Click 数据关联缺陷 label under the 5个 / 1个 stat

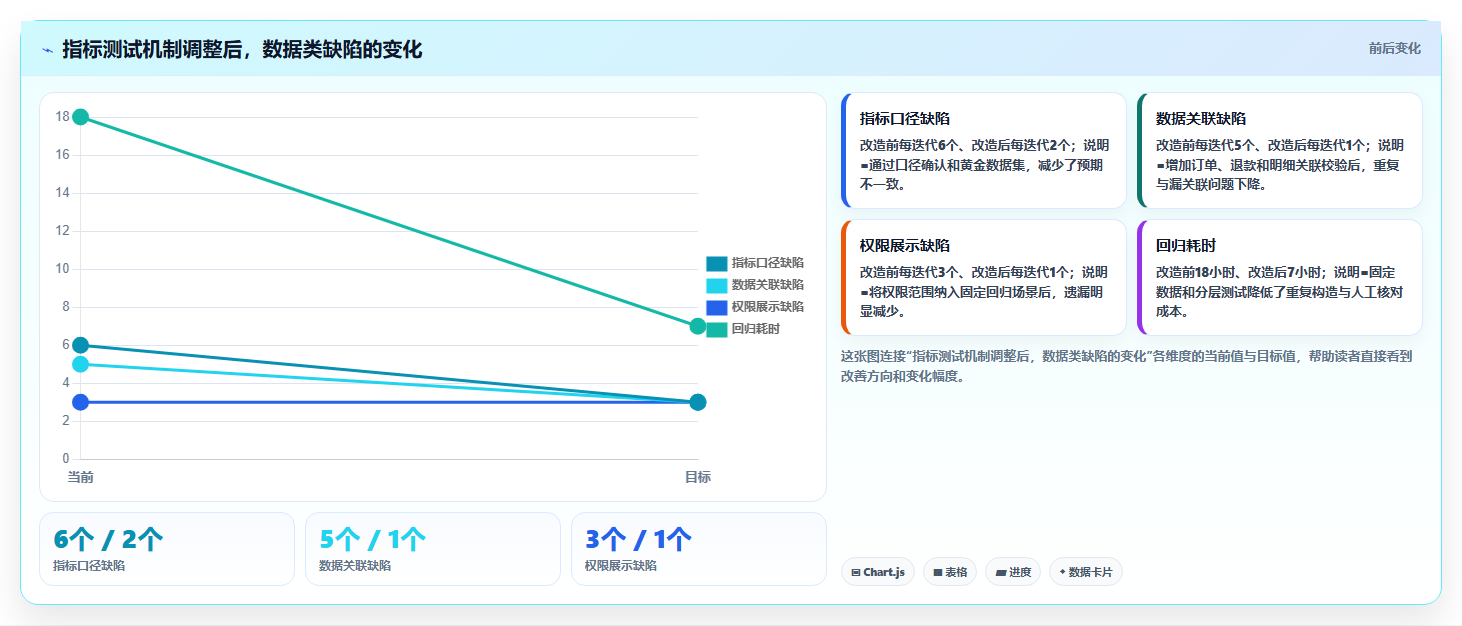pos(355,566)
